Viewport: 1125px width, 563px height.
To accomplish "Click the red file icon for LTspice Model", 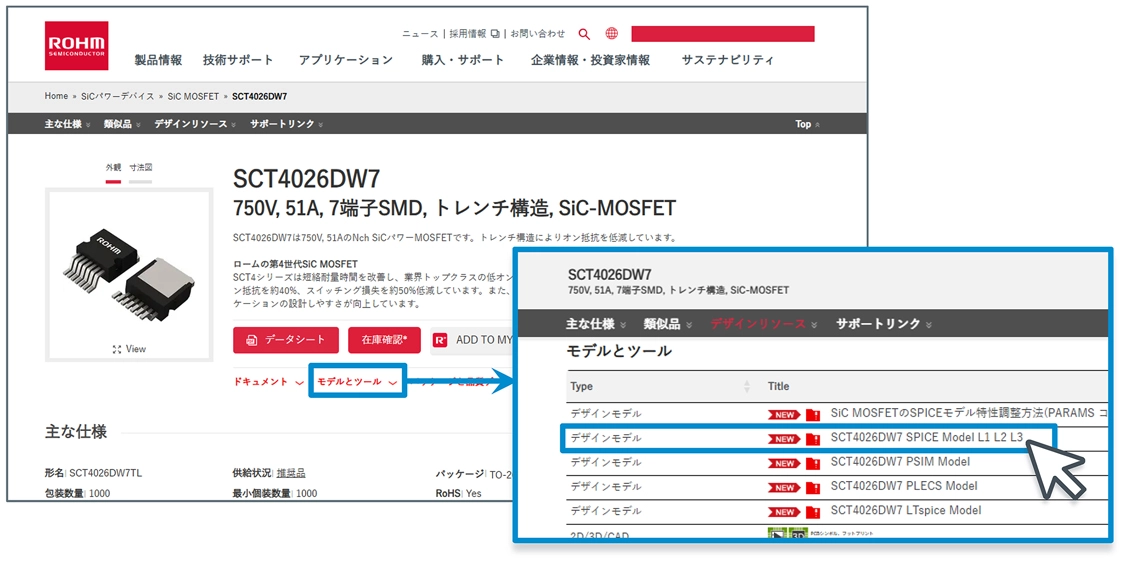I will click(813, 511).
